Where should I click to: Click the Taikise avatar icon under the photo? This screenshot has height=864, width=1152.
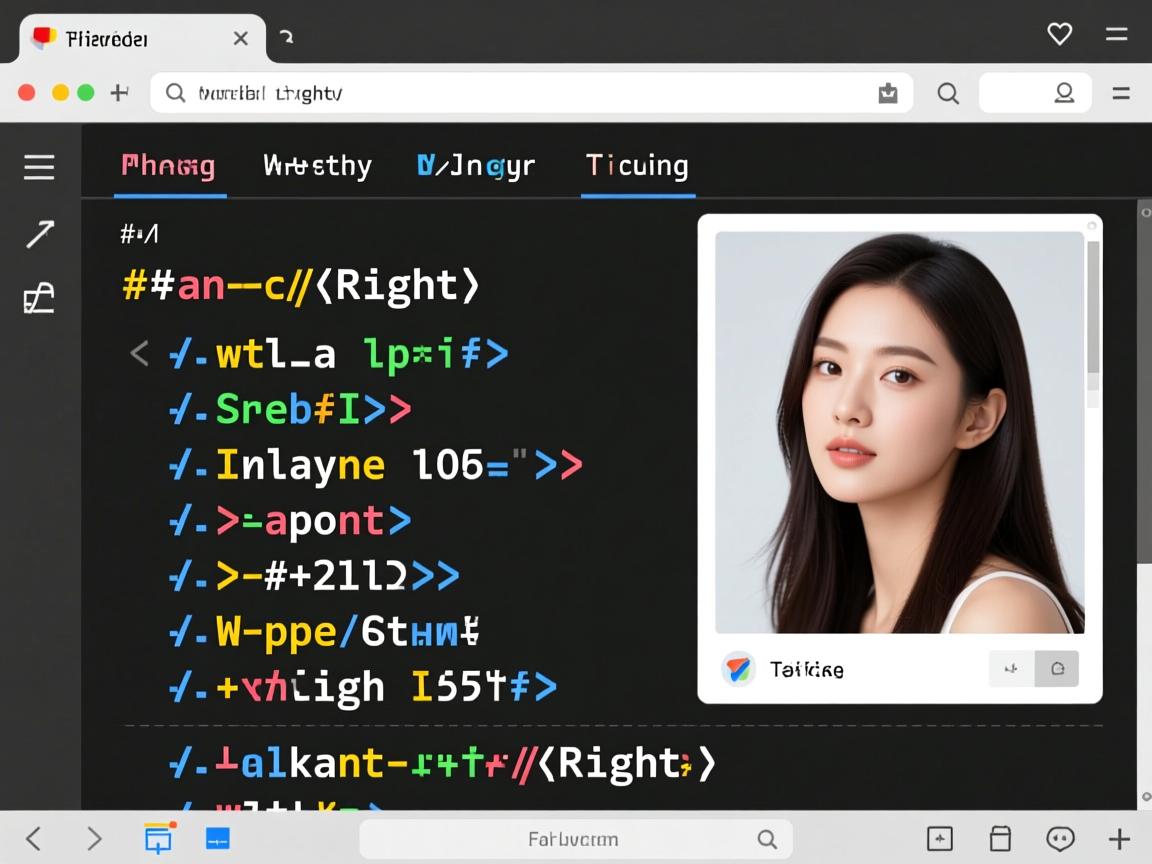[x=737, y=669]
